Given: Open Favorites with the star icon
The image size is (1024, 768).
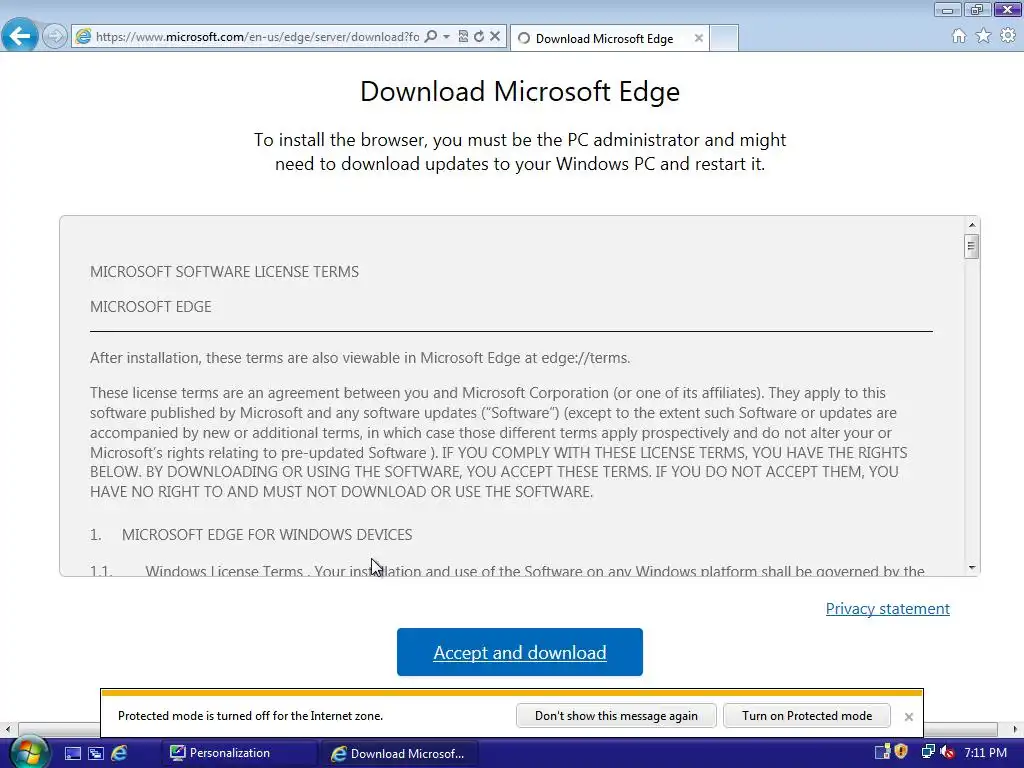Looking at the screenshot, I should pyautogui.click(x=984, y=36).
